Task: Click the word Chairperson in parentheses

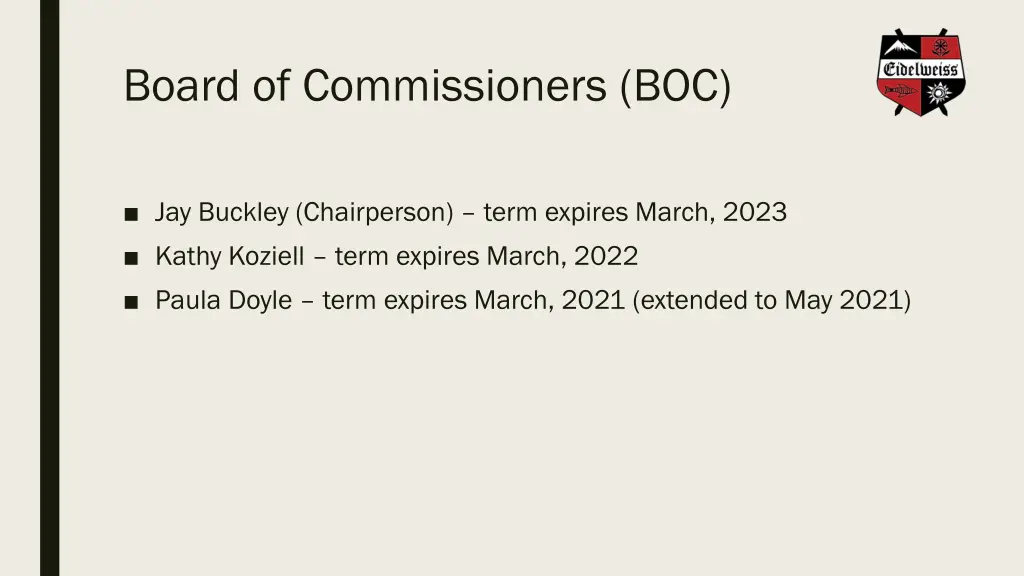Action: 374,212
